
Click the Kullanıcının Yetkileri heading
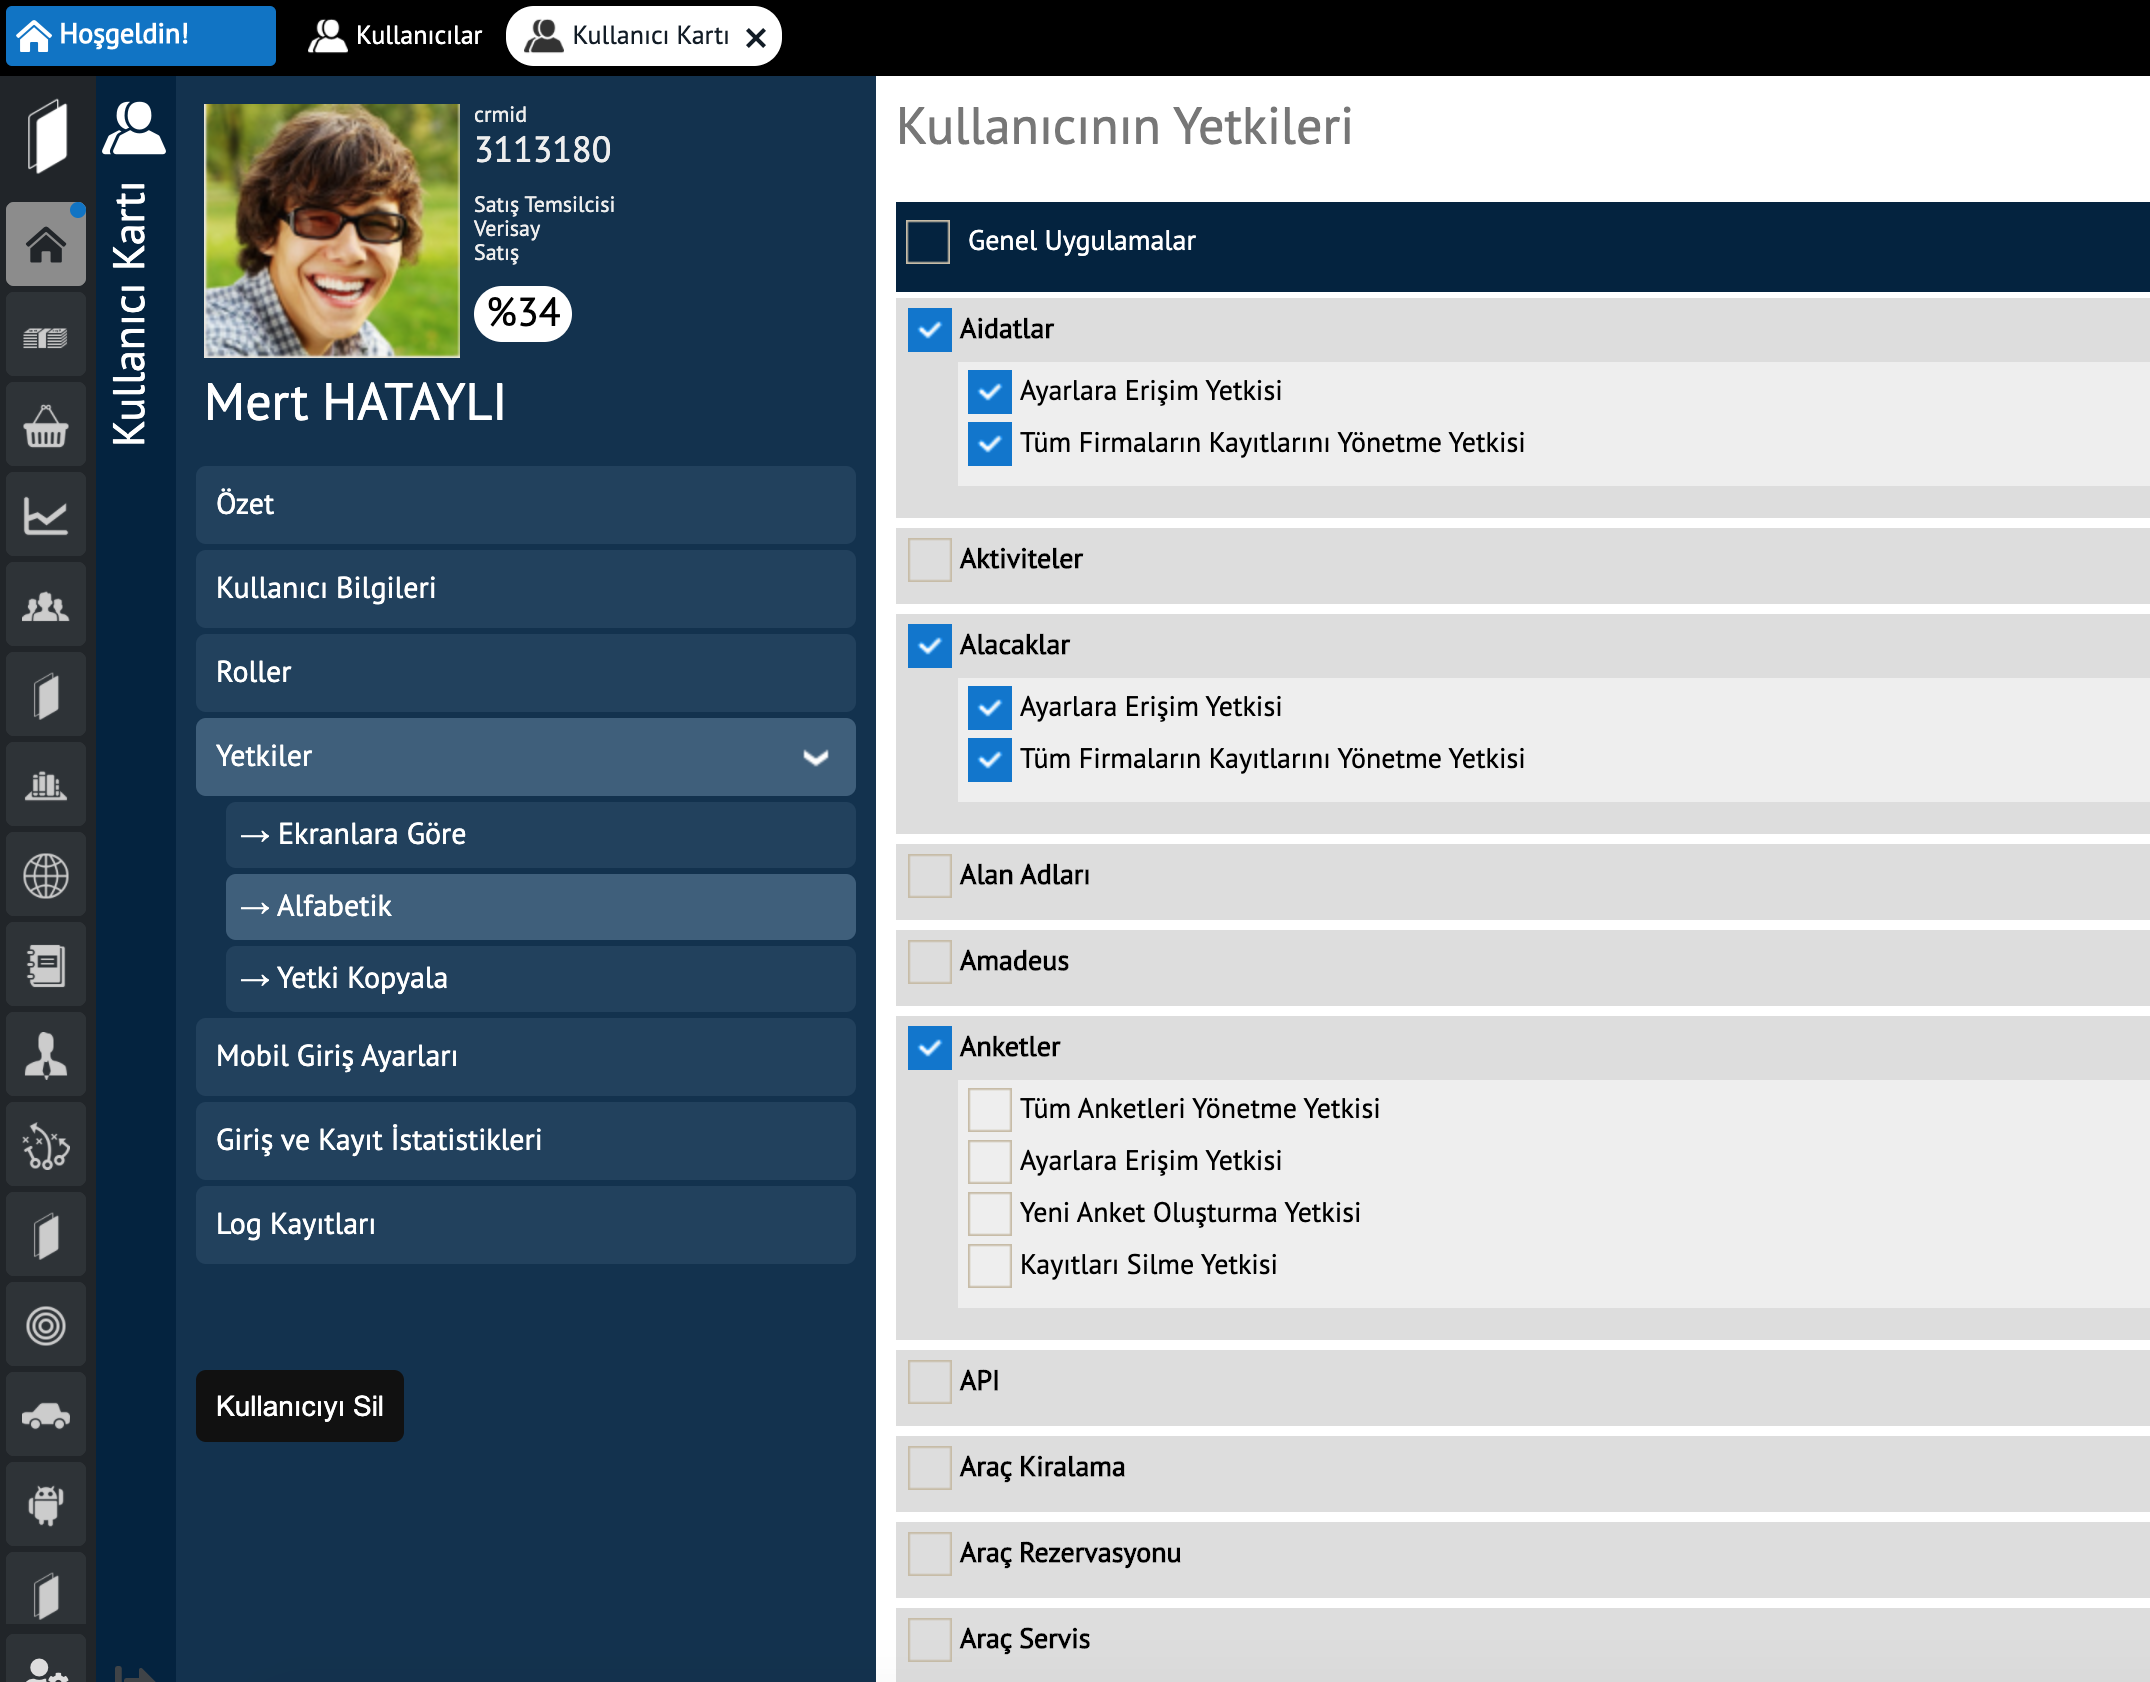(1124, 127)
